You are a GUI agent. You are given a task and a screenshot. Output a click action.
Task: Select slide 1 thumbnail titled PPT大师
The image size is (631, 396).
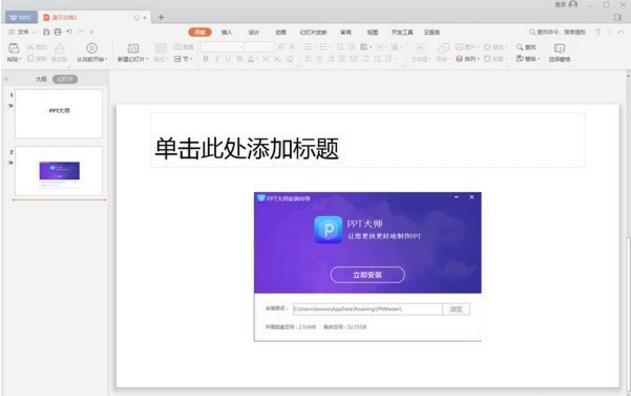pos(59,113)
